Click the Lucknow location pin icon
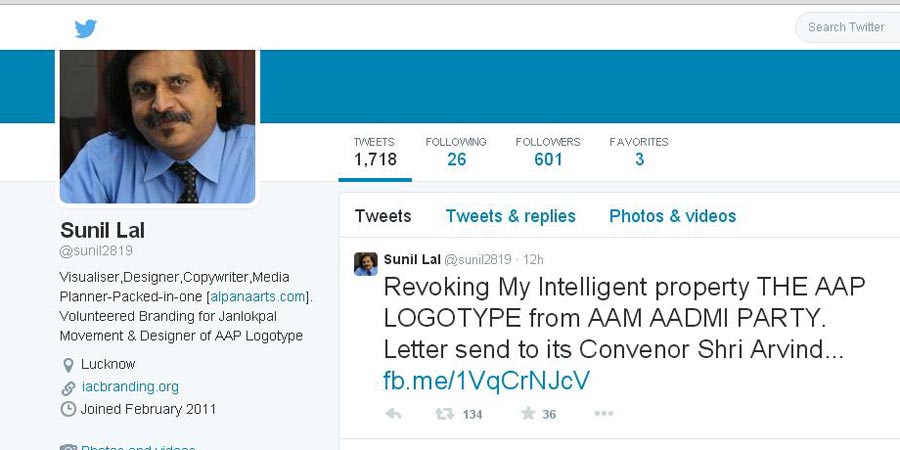The height and width of the screenshot is (450, 900). click(68, 365)
